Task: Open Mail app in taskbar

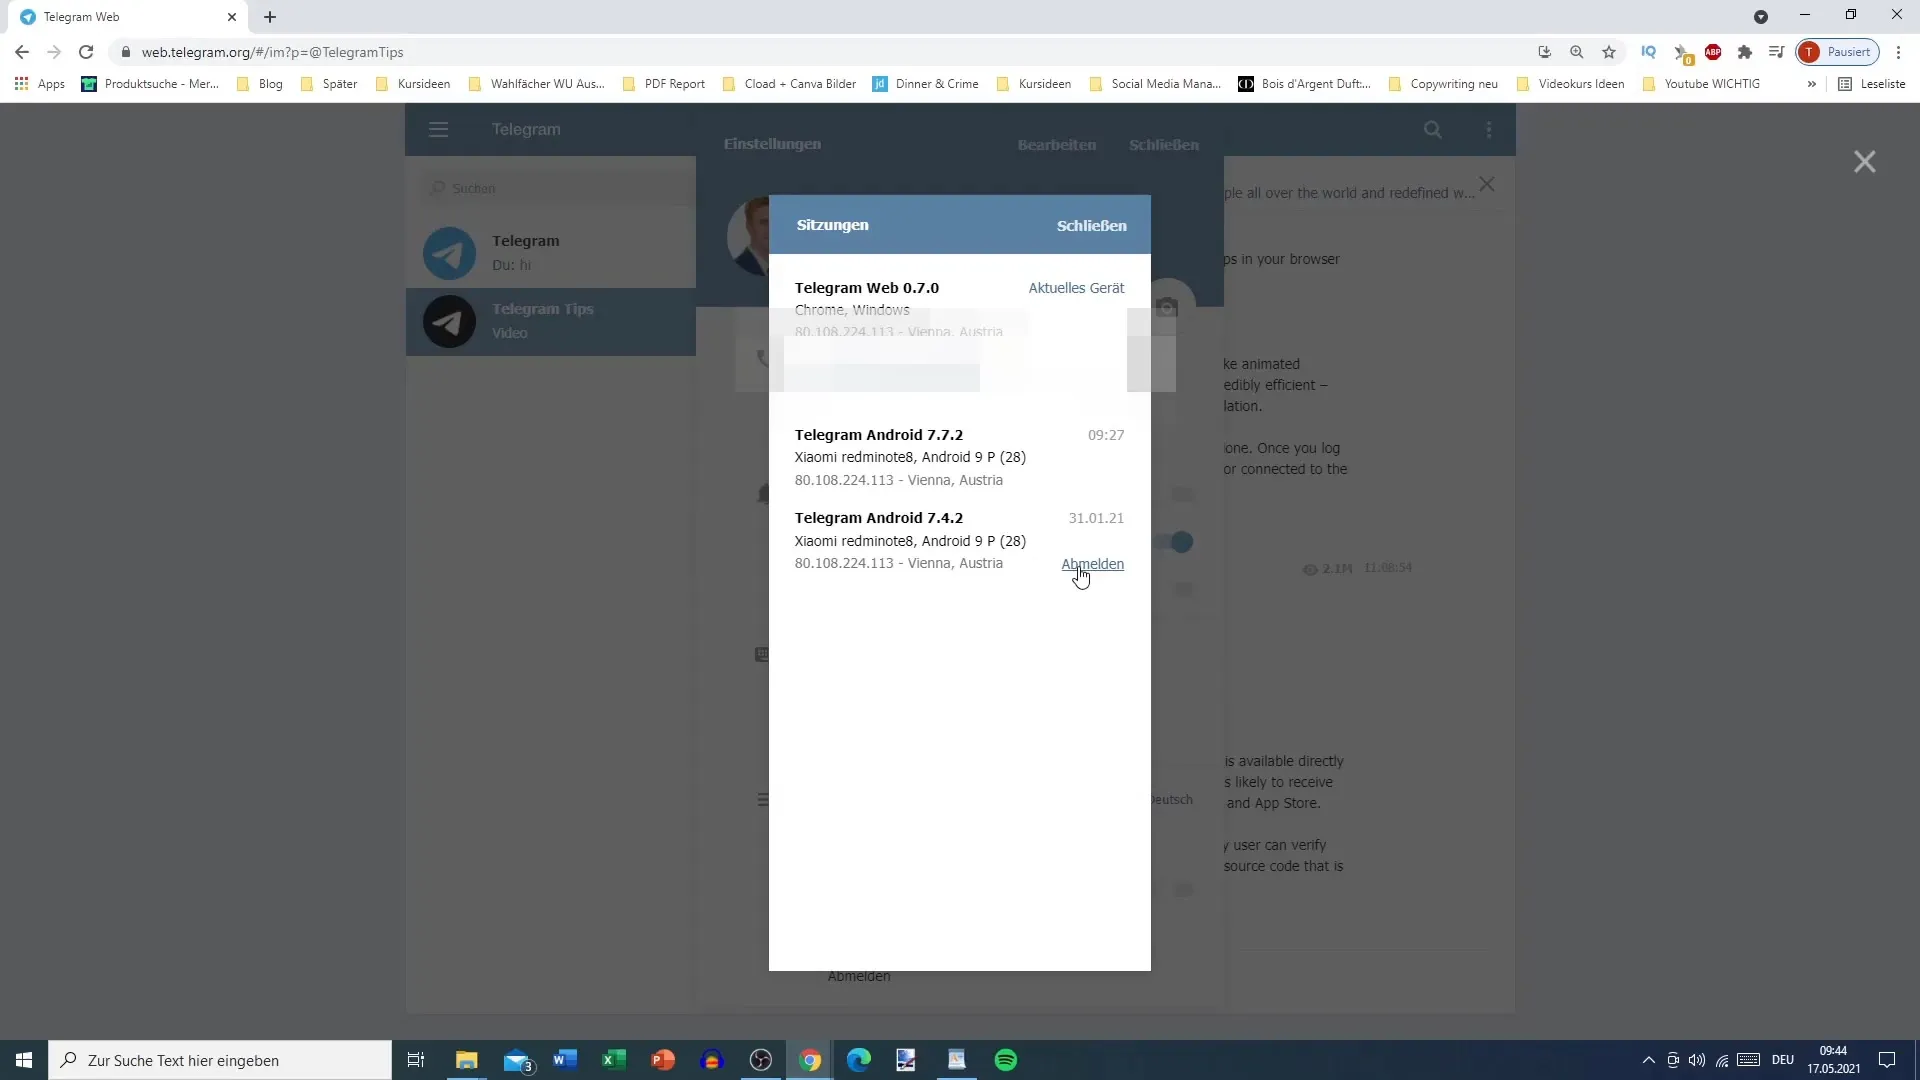Action: pyautogui.click(x=517, y=1060)
